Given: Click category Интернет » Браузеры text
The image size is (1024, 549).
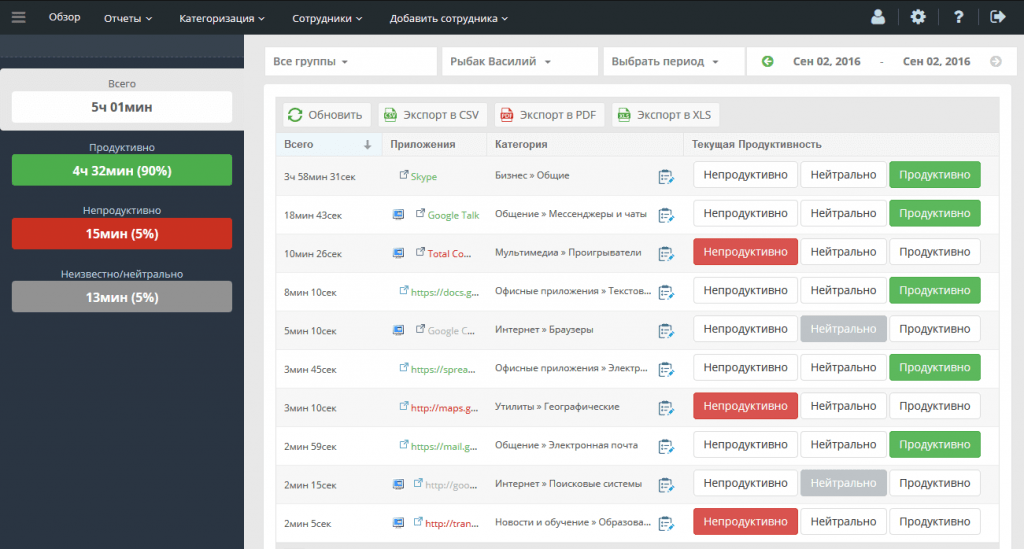Looking at the screenshot, I should 544,330.
